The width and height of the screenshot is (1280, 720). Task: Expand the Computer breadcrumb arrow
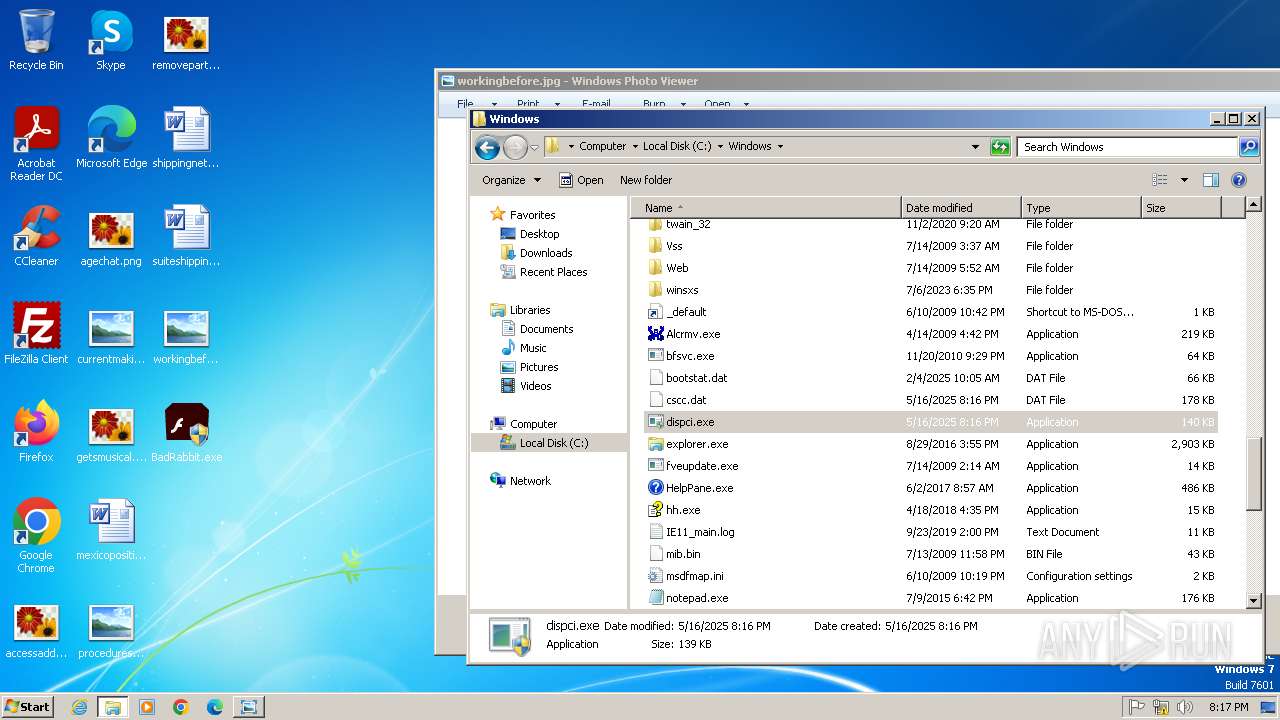(x=634, y=146)
